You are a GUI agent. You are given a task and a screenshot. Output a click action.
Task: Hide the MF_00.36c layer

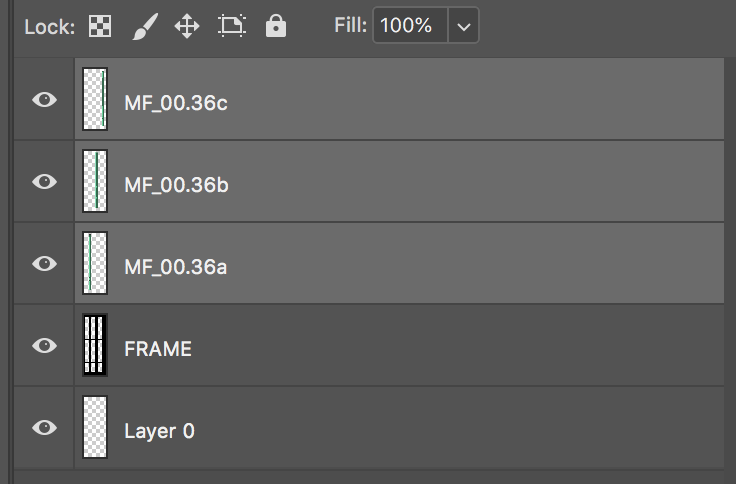click(x=45, y=100)
